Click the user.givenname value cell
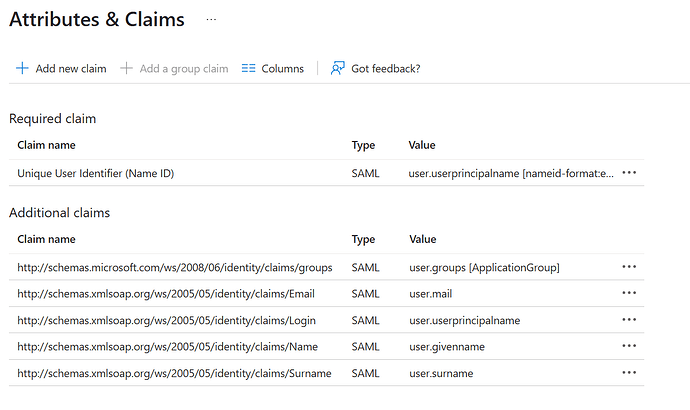Image resolution: width=690 pixels, height=410 pixels. point(447,346)
